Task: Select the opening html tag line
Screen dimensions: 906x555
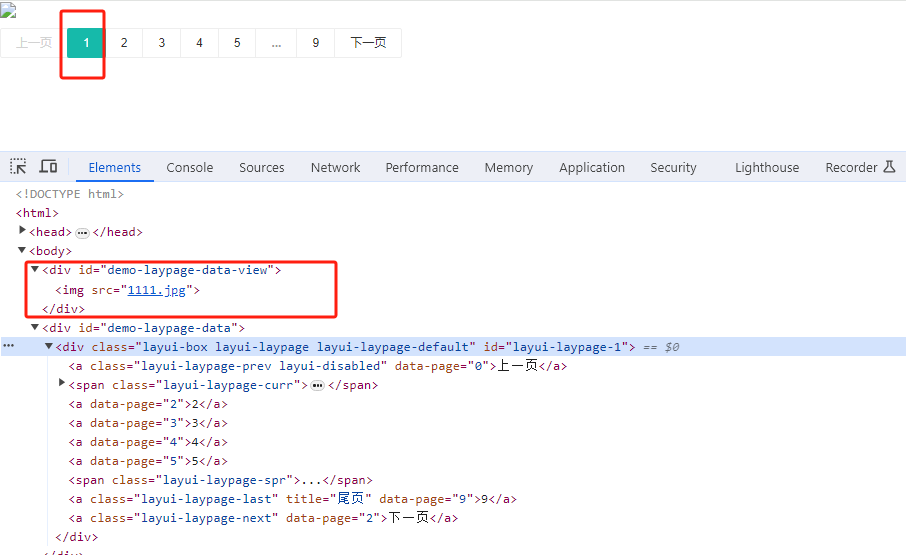Action: coord(37,213)
